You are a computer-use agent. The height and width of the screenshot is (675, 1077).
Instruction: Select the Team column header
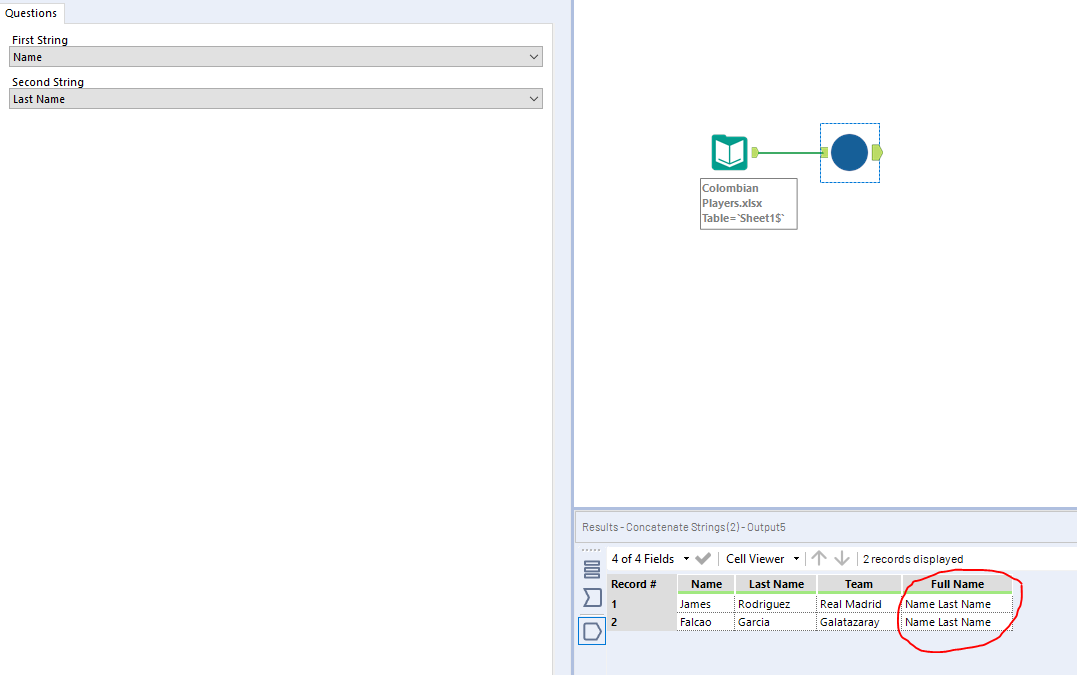pyautogui.click(x=858, y=583)
